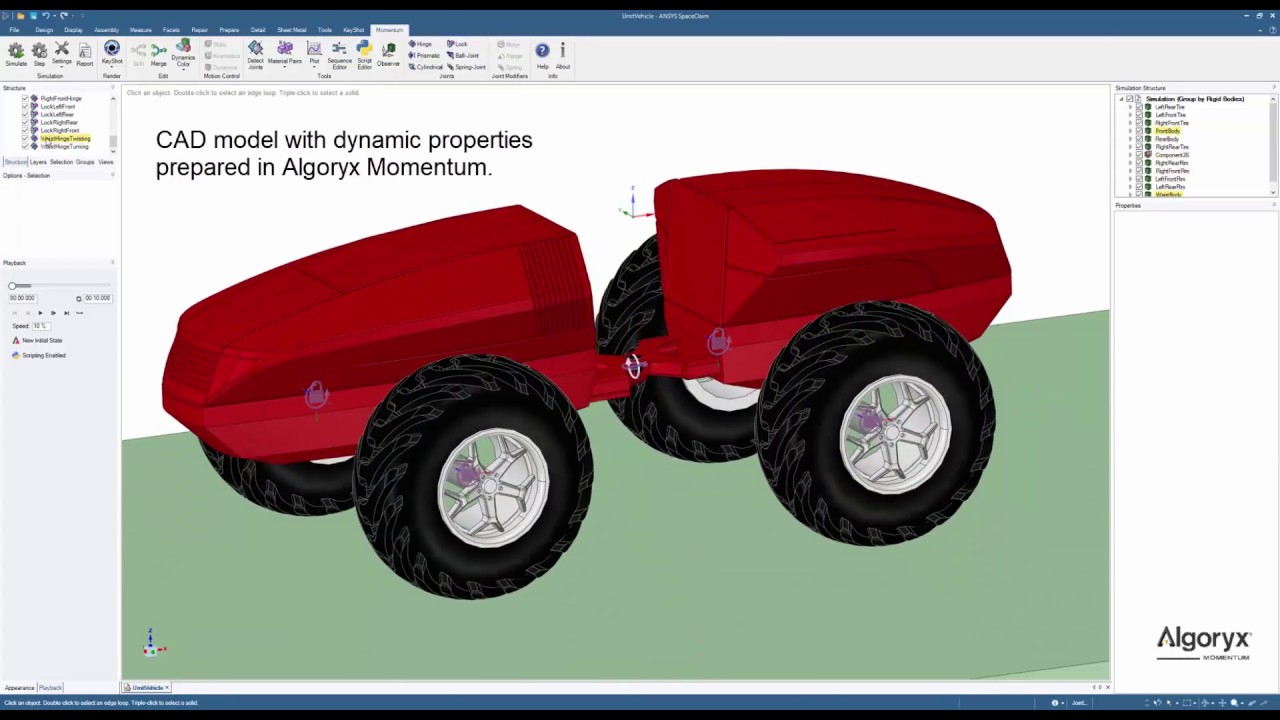
Task: Click the open folder icon in title bar
Action: [20, 16]
